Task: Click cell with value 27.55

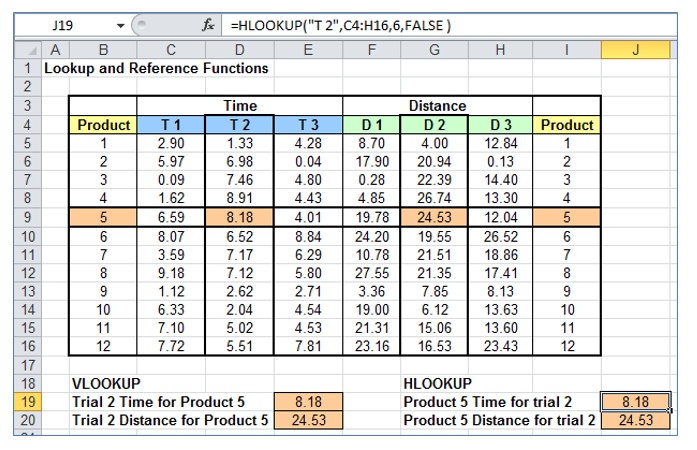Action: click(x=372, y=273)
